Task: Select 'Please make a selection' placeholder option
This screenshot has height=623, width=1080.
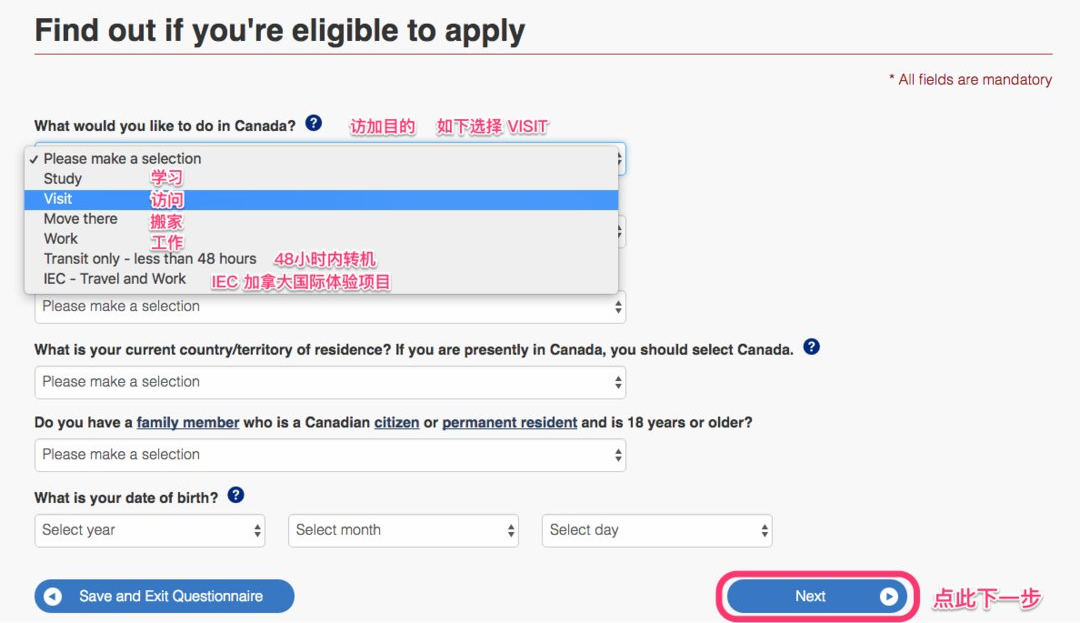Action: 122,159
